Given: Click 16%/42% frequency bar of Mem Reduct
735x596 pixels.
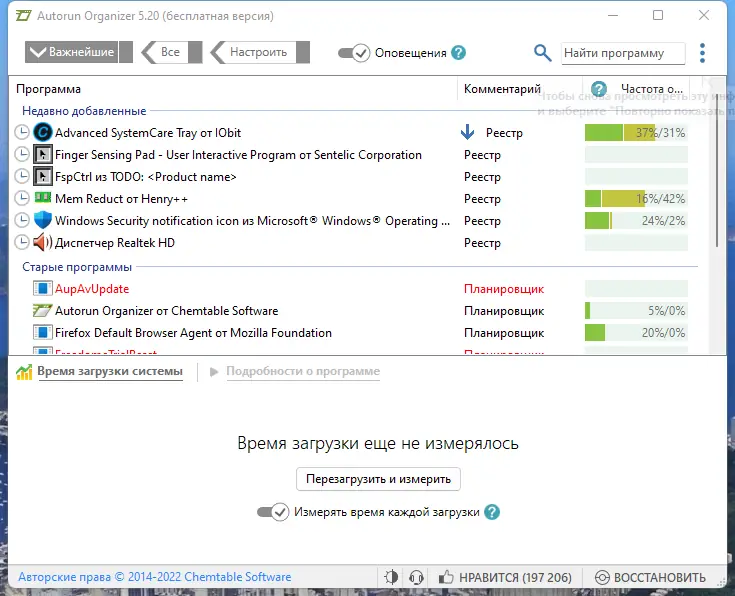Looking at the screenshot, I should 636,199.
